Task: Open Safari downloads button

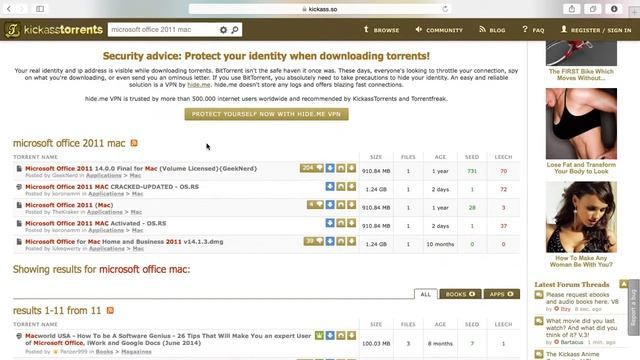Action: 614,9
